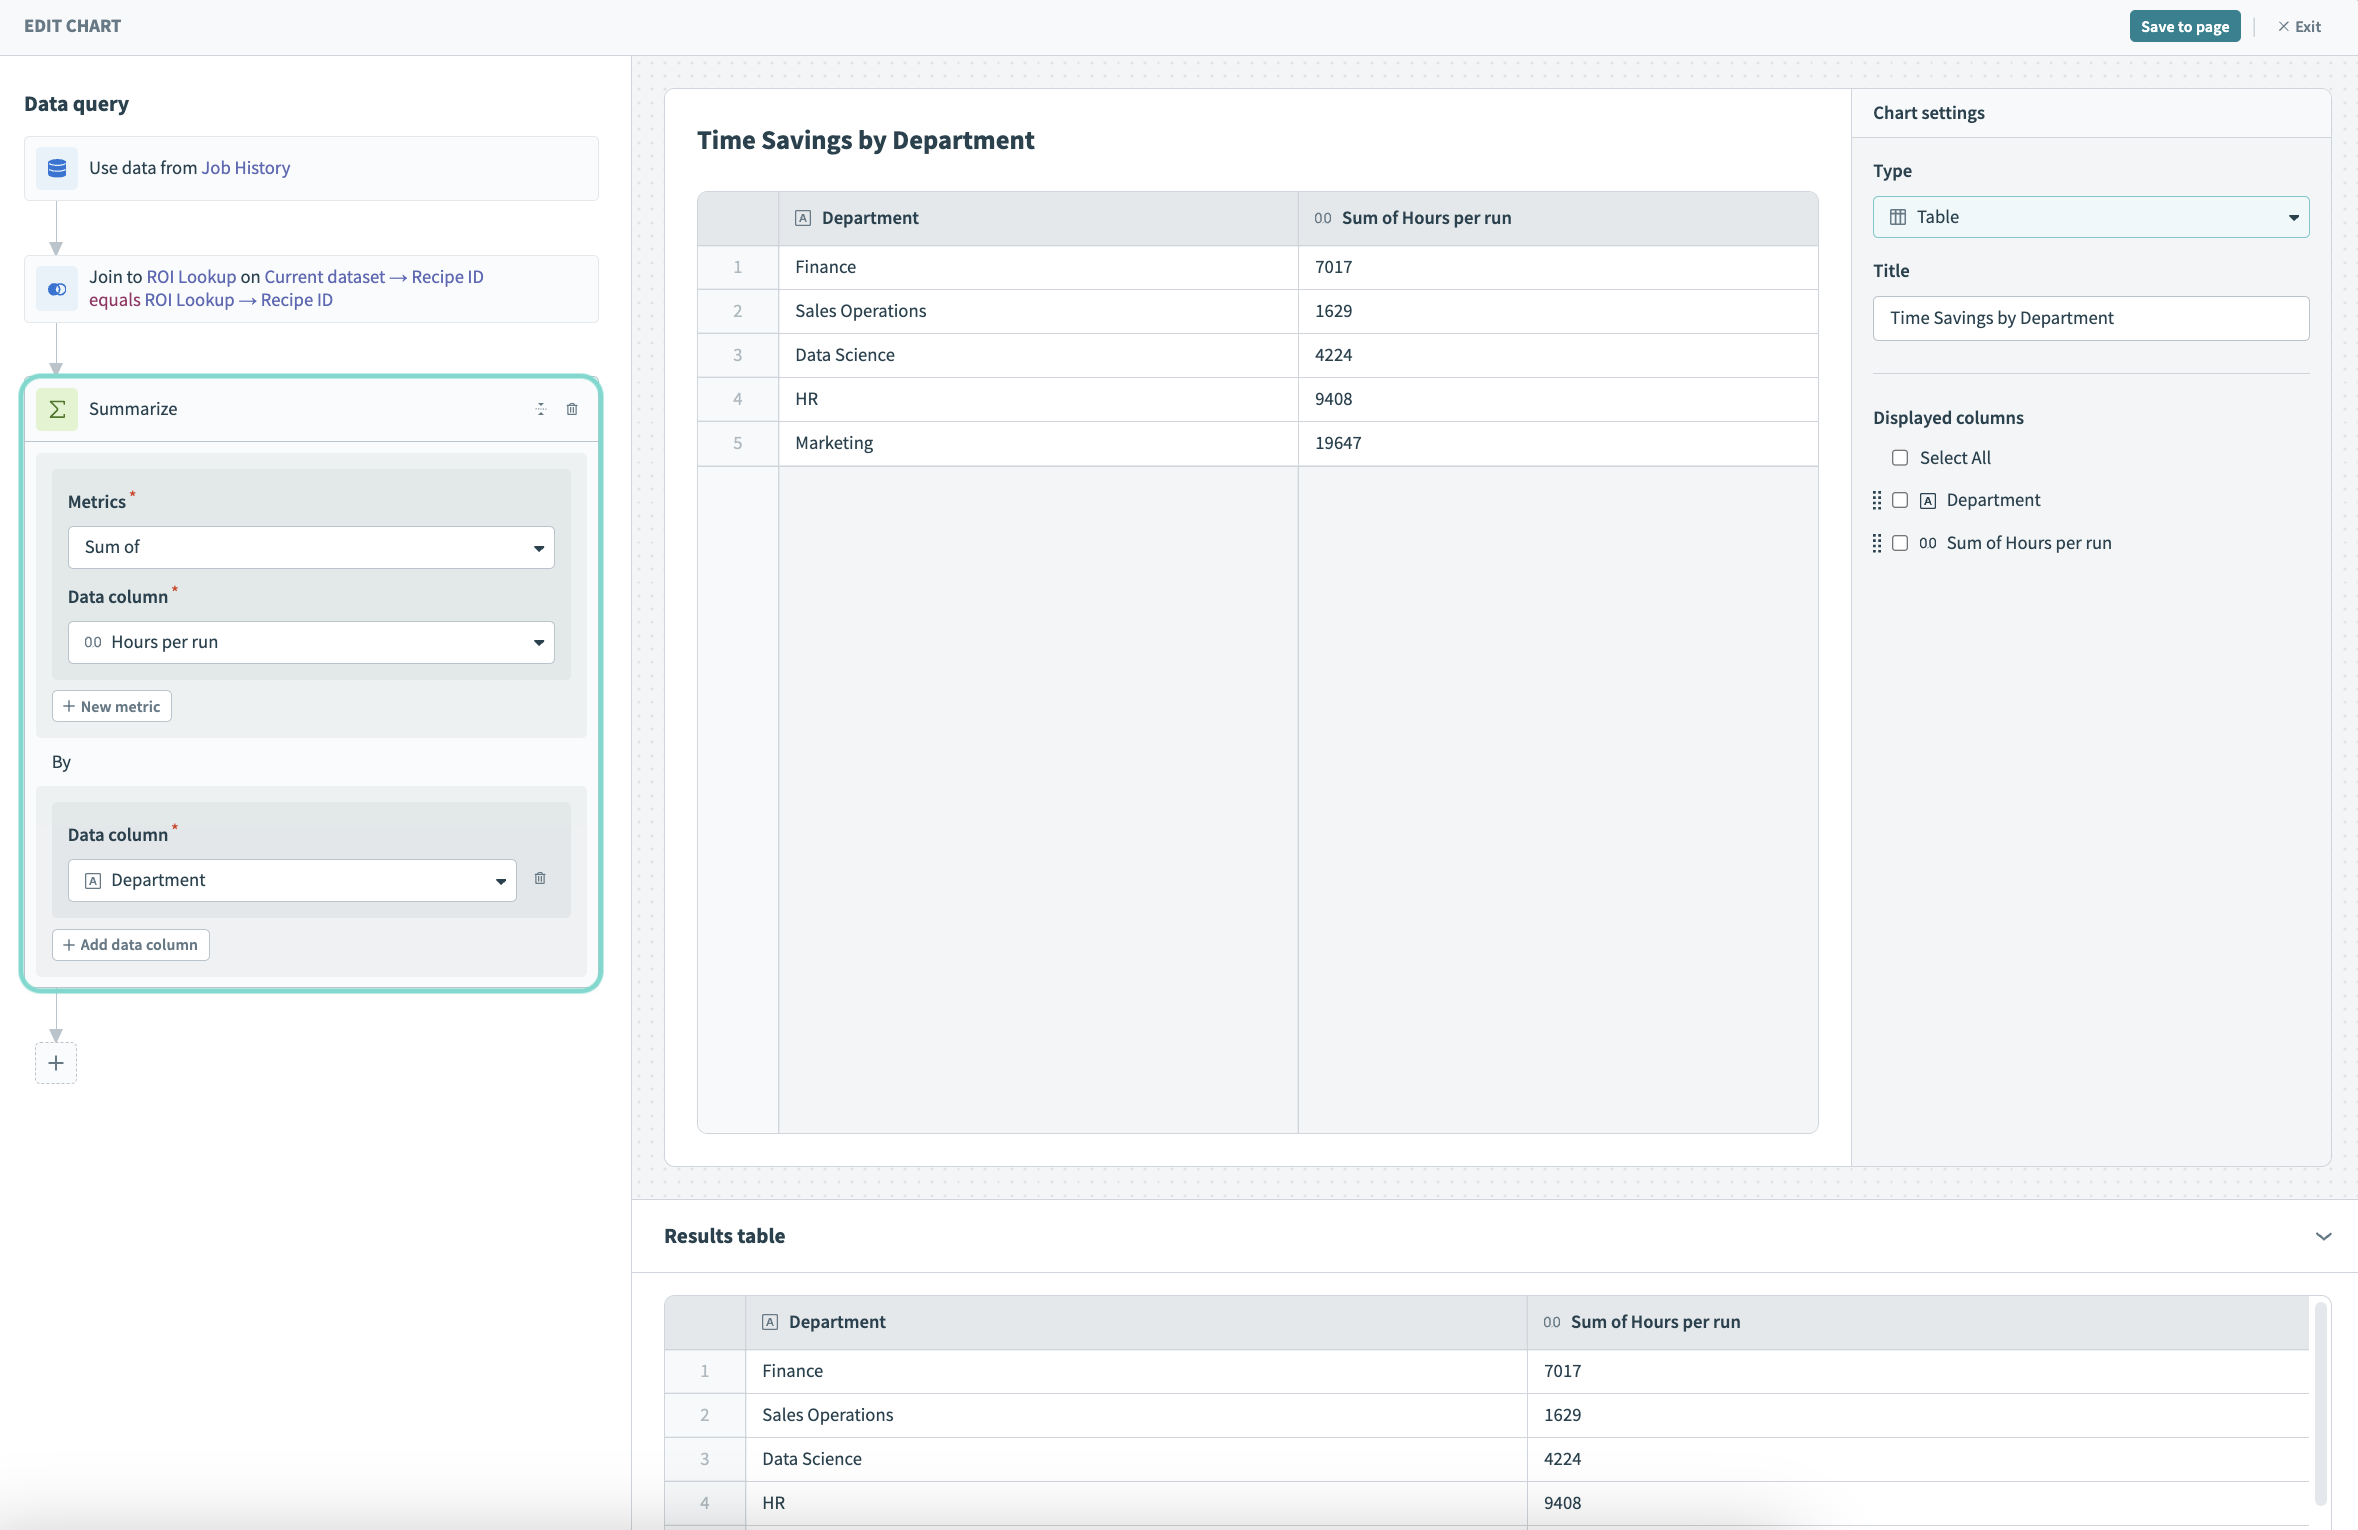
Task: Click the Summarize sigma step icon
Action: click(57, 409)
